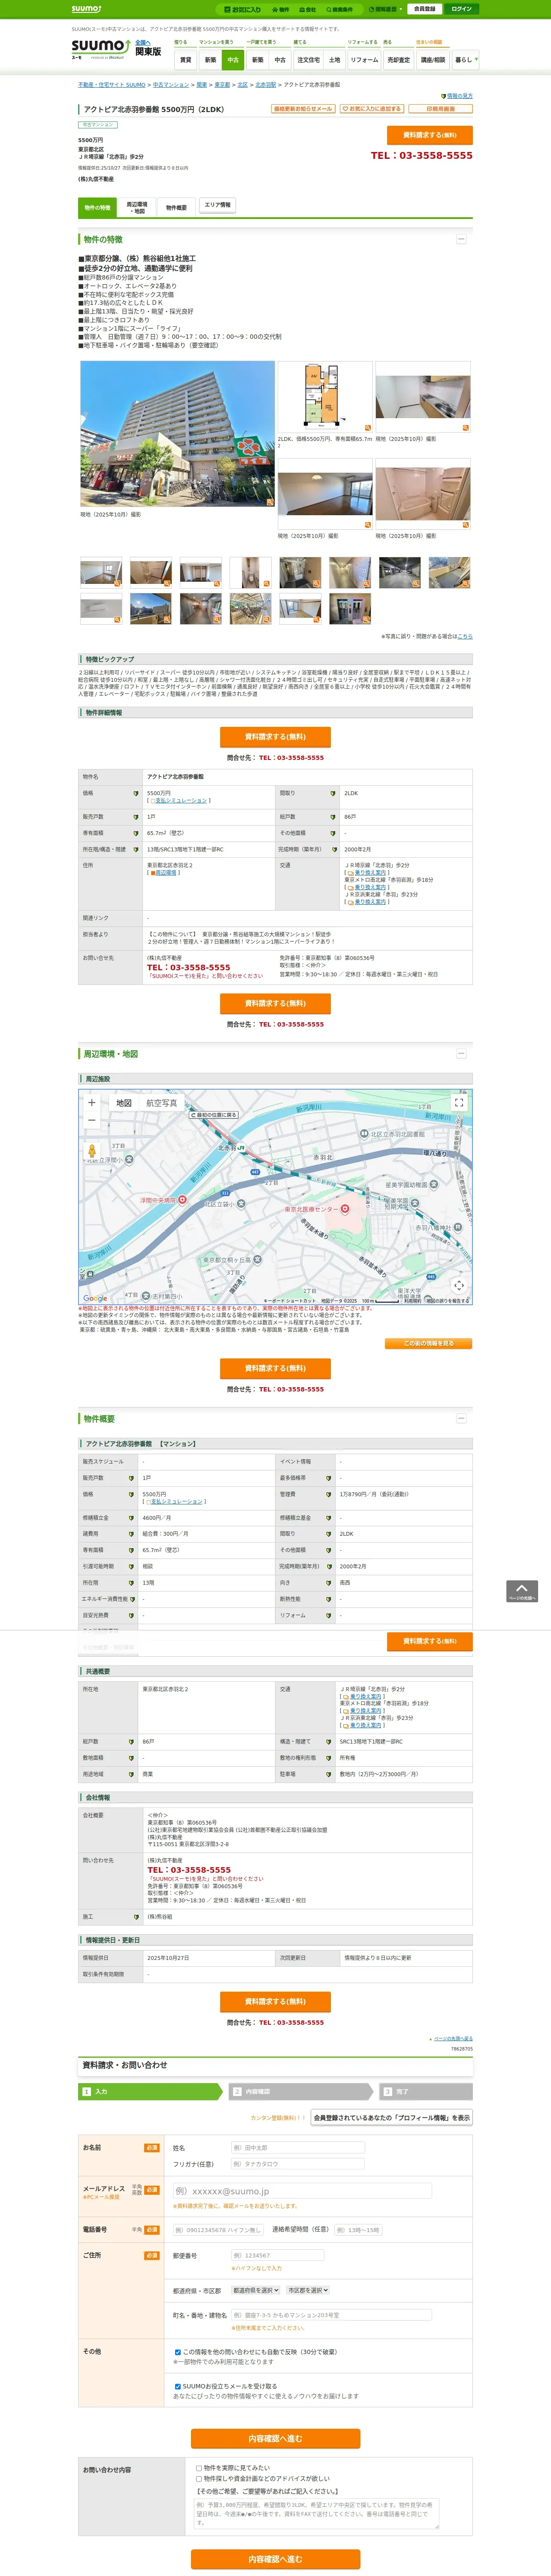Click the 北赤羽駅 breadcrumb link
This screenshot has width=551, height=2576.
click(265, 85)
